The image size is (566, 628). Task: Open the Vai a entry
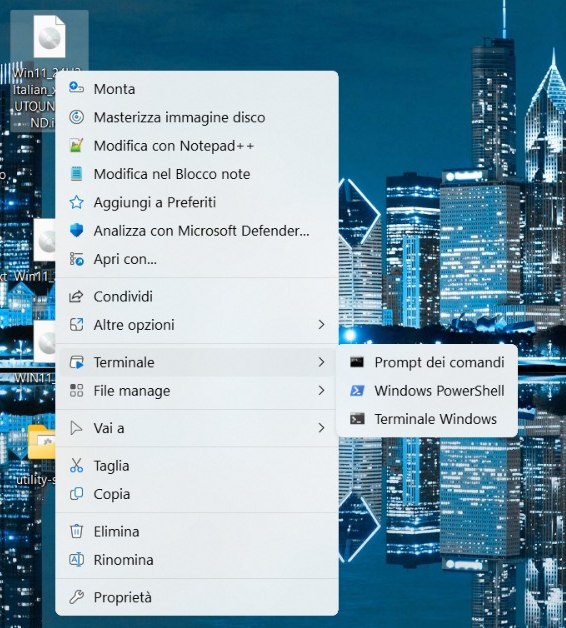point(197,428)
